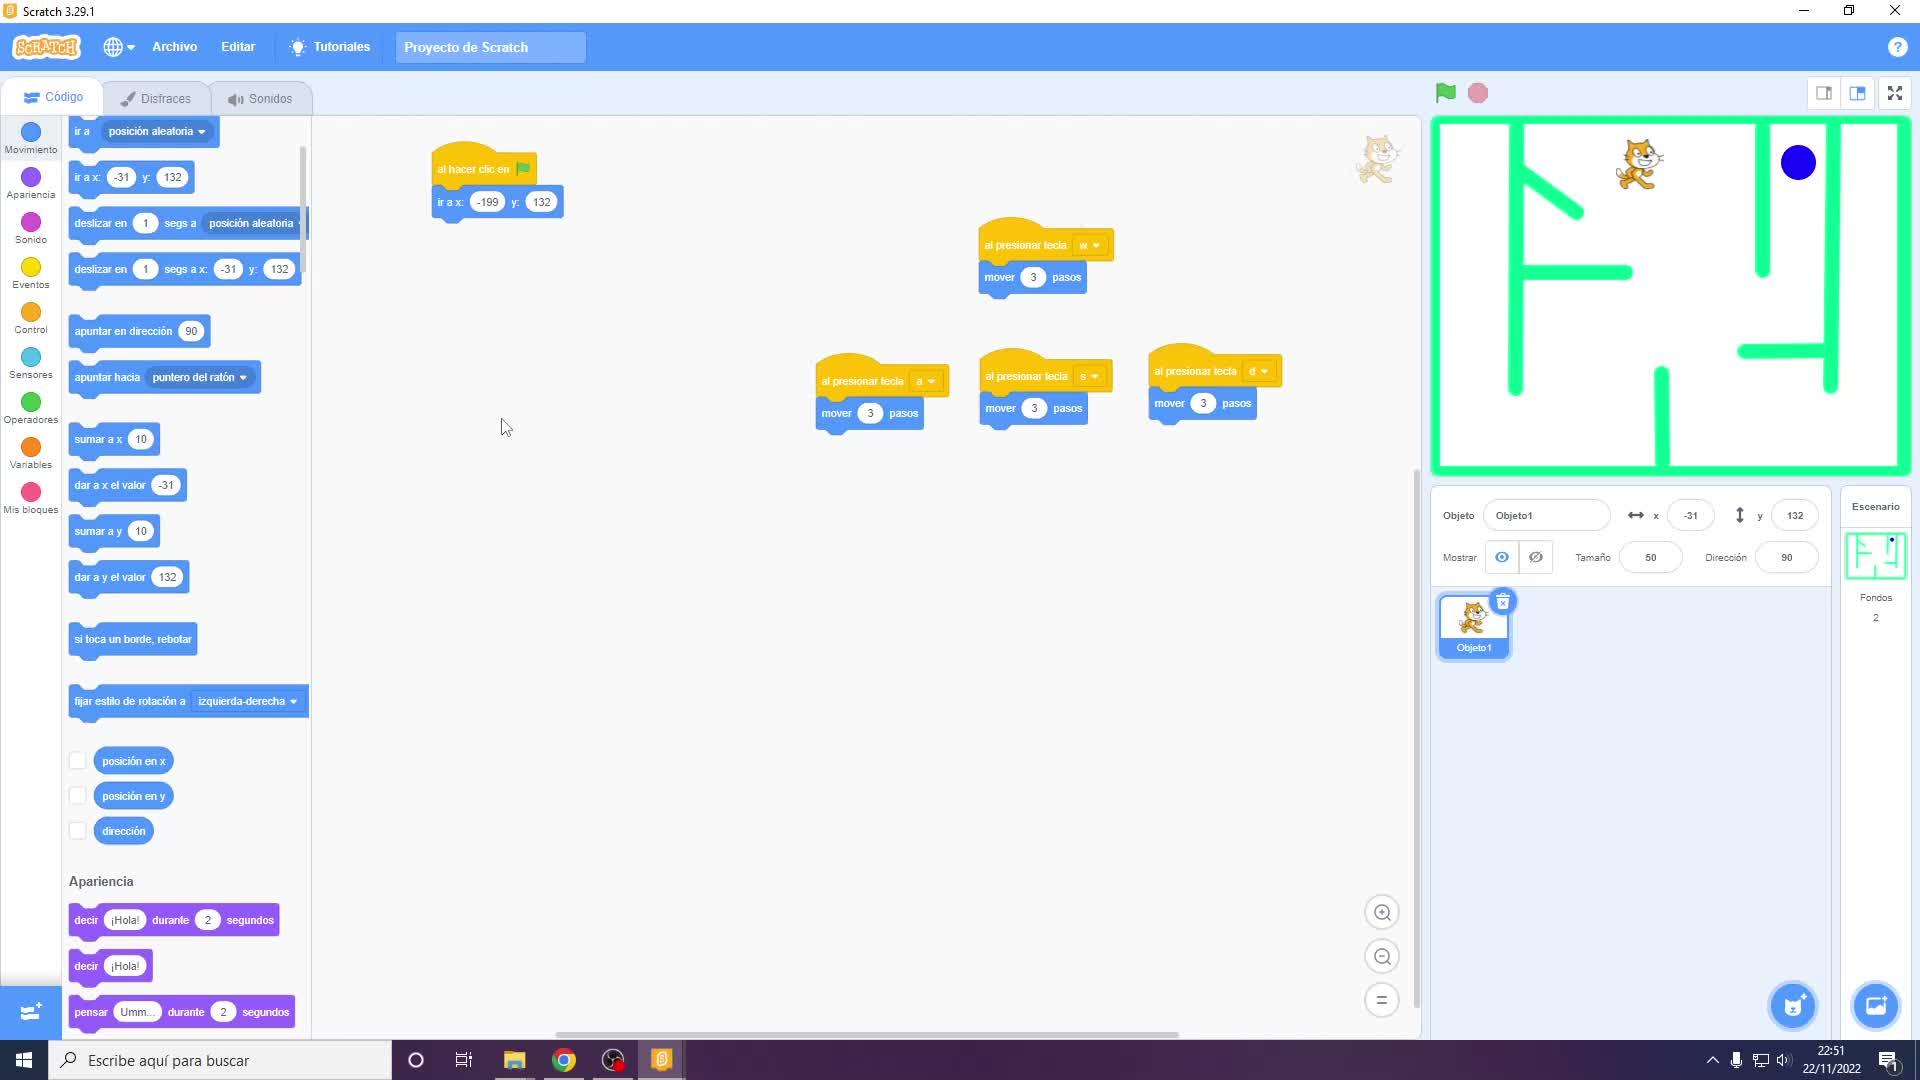Open Tutoriales
1920x1080 pixels.
(329, 47)
